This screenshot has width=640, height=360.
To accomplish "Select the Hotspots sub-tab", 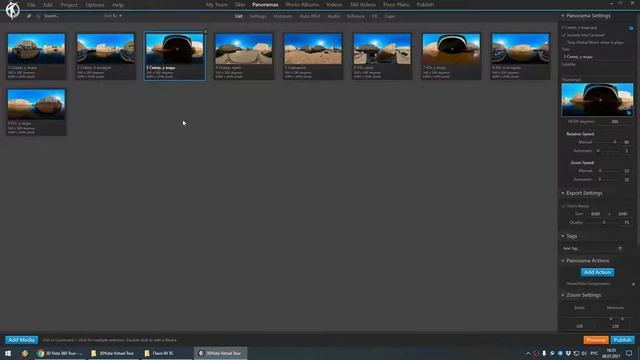I will 283,16.
